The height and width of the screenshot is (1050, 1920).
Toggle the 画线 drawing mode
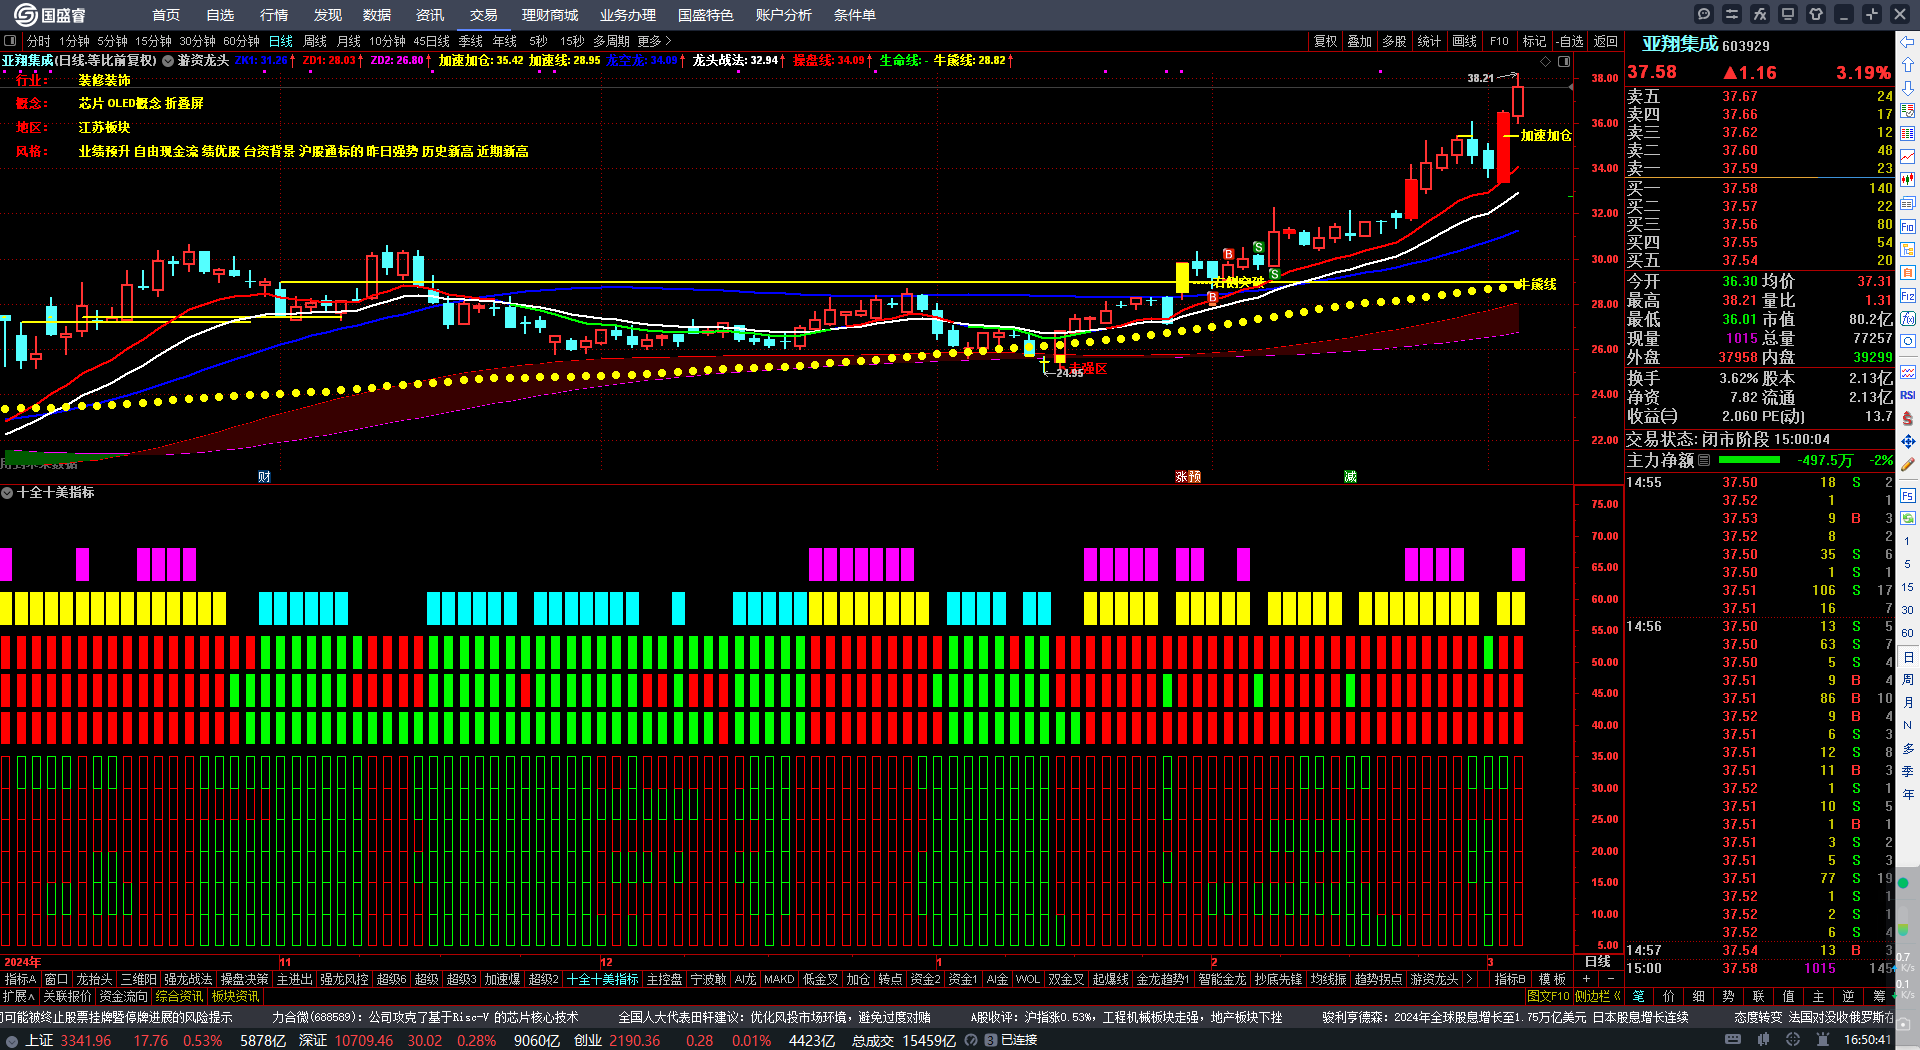coord(1464,41)
